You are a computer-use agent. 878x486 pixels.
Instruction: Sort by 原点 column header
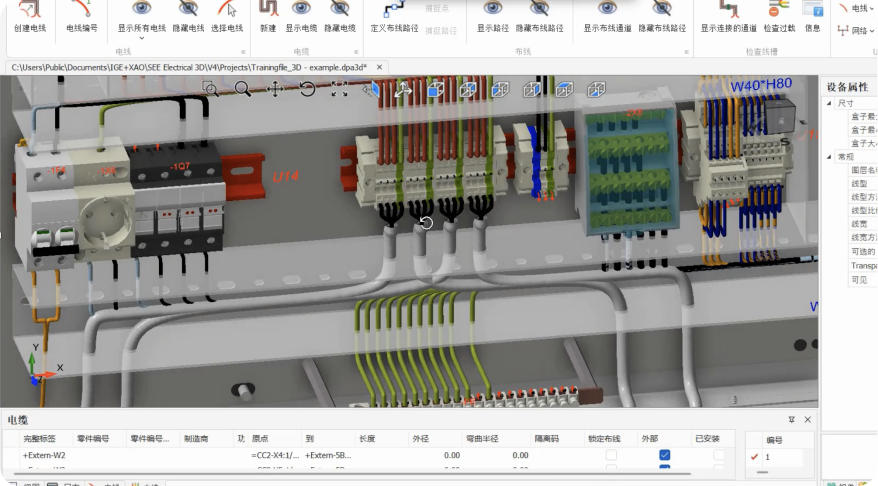point(260,438)
